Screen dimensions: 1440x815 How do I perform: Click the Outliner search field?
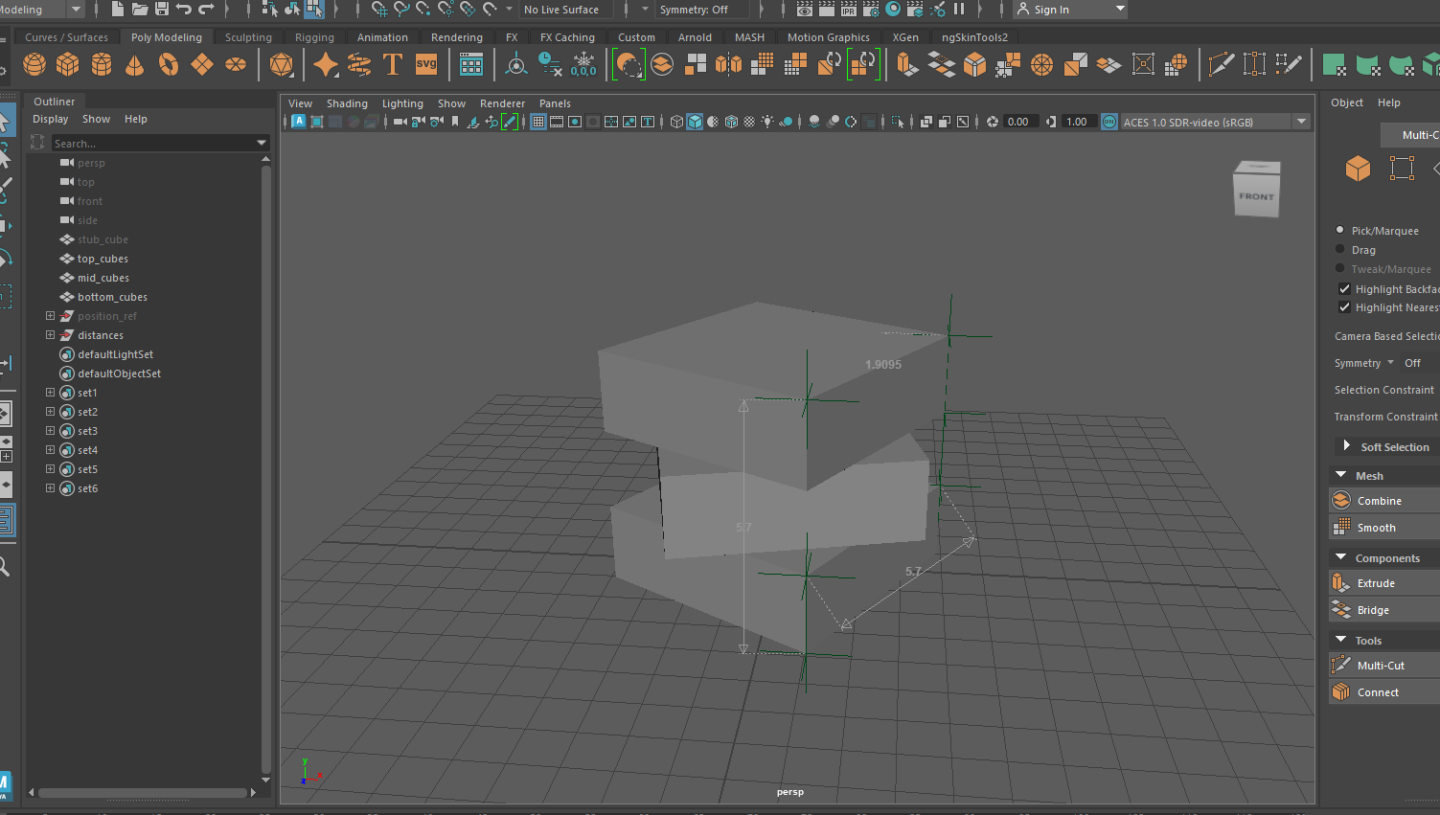[x=154, y=143]
